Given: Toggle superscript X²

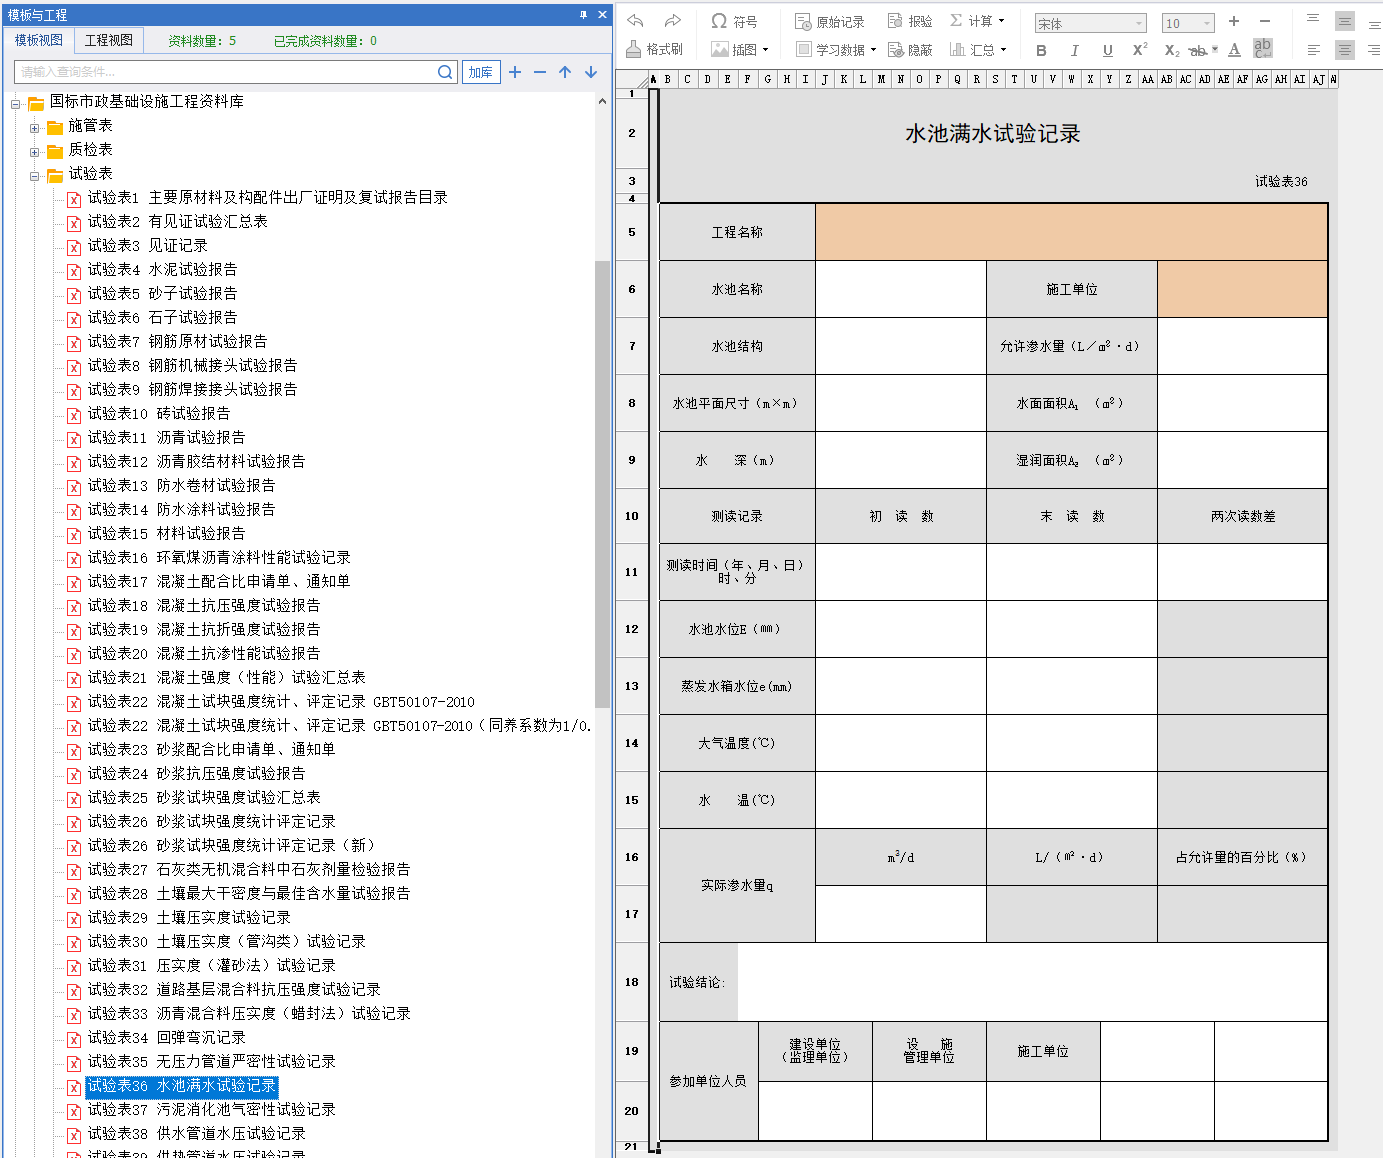Looking at the screenshot, I should tap(1140, 50).
